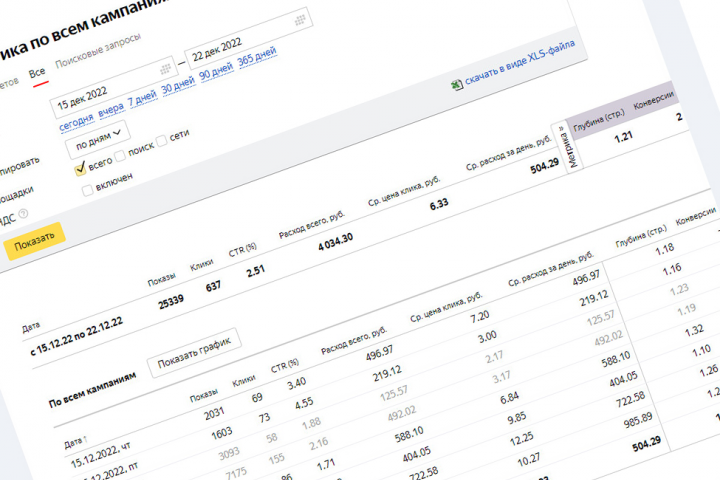Click the summary 'Показы' column header
Screen dimensions: 720x480
(161, 279)
